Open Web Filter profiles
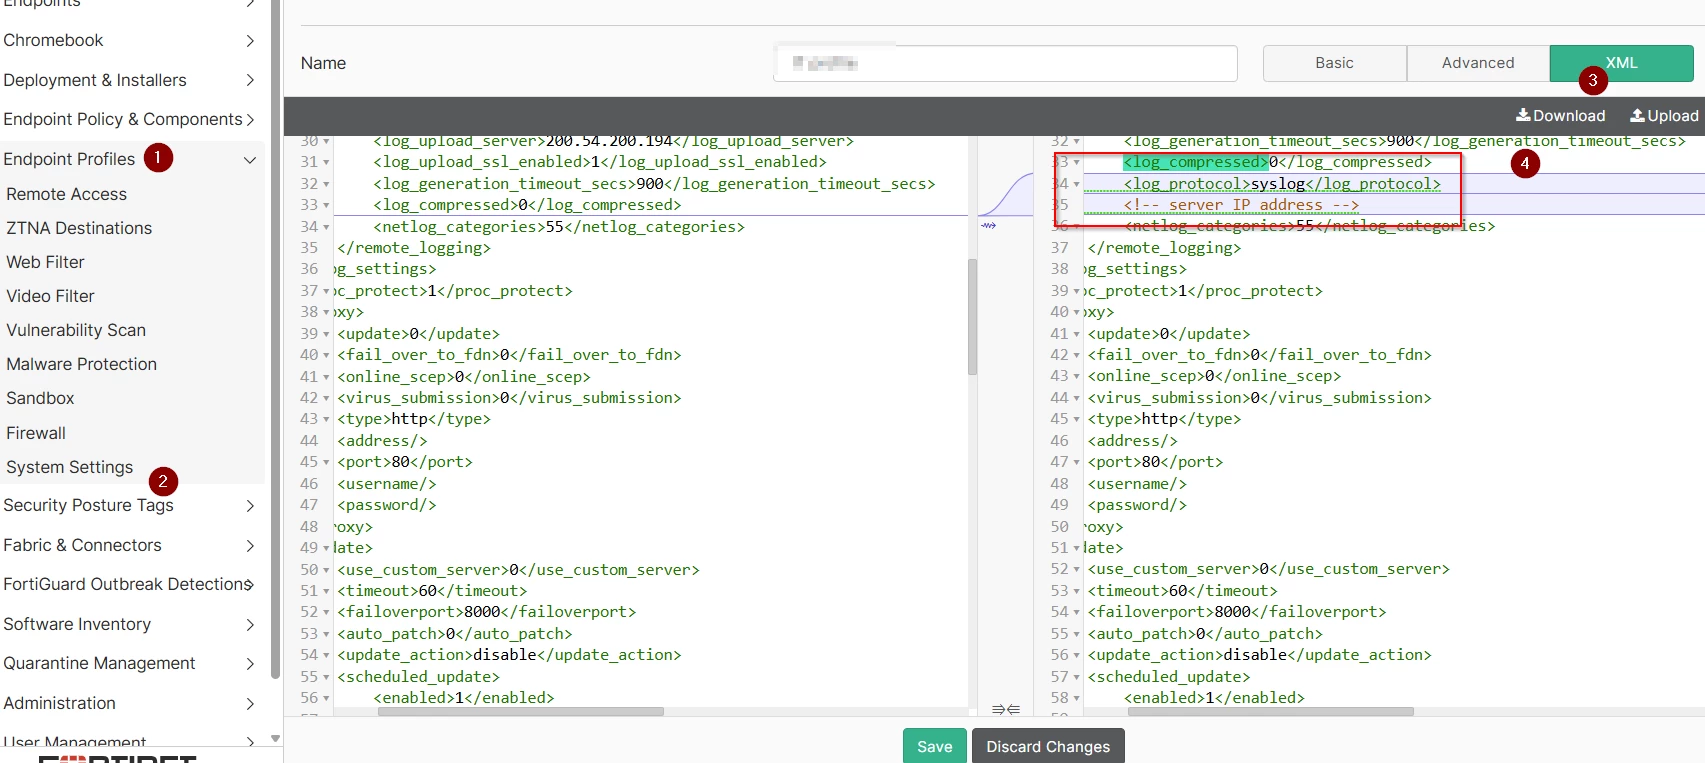 coord(45,262)
